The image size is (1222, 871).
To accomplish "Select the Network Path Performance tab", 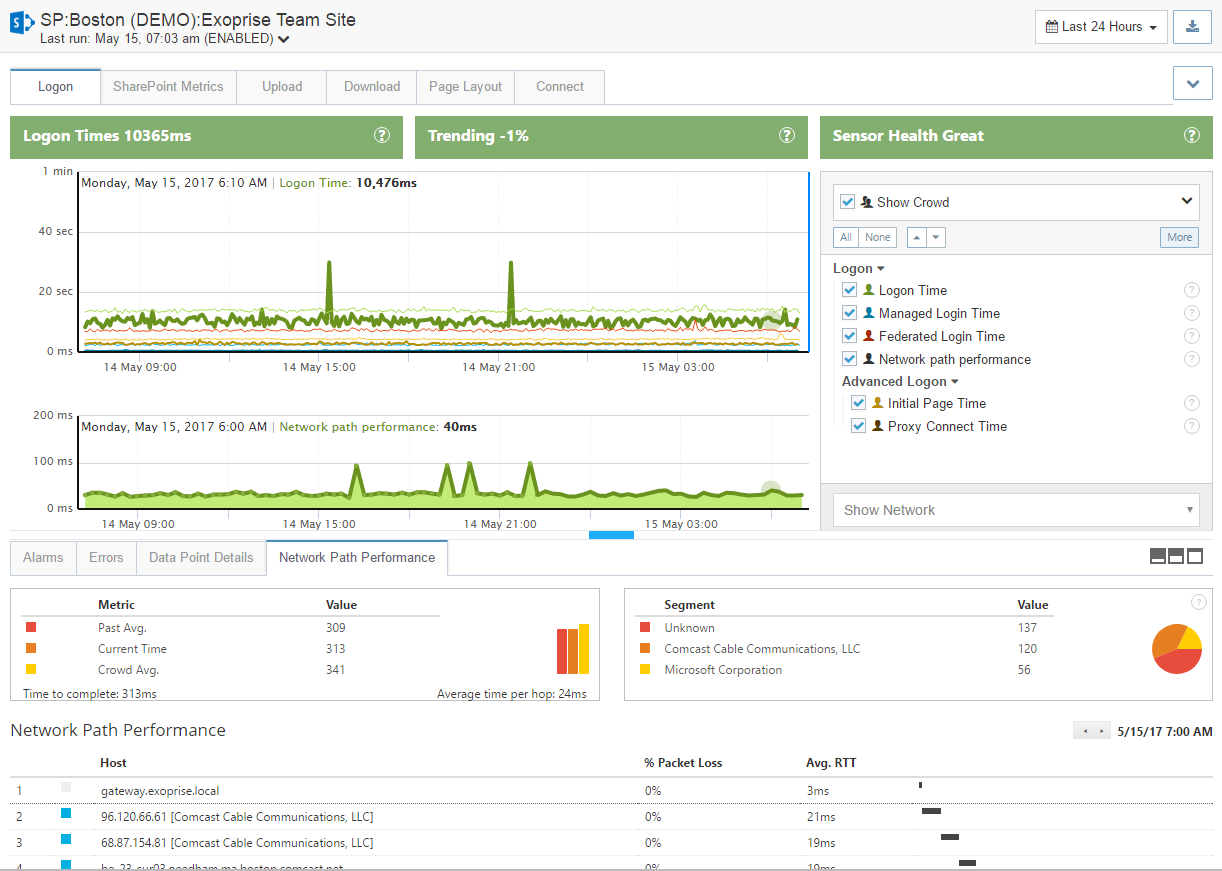I will point(357,557).
